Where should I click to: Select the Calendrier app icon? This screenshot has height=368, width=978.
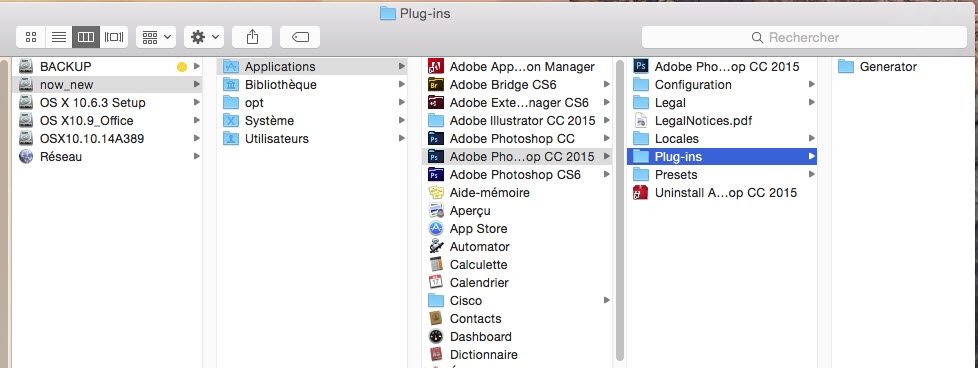[x=436, y=283]
